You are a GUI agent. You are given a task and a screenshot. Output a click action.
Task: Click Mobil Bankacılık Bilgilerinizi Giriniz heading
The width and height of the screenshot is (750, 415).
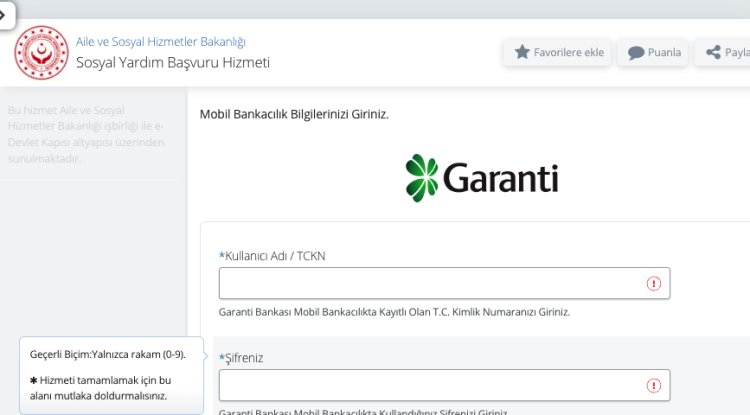coord(294,114)
